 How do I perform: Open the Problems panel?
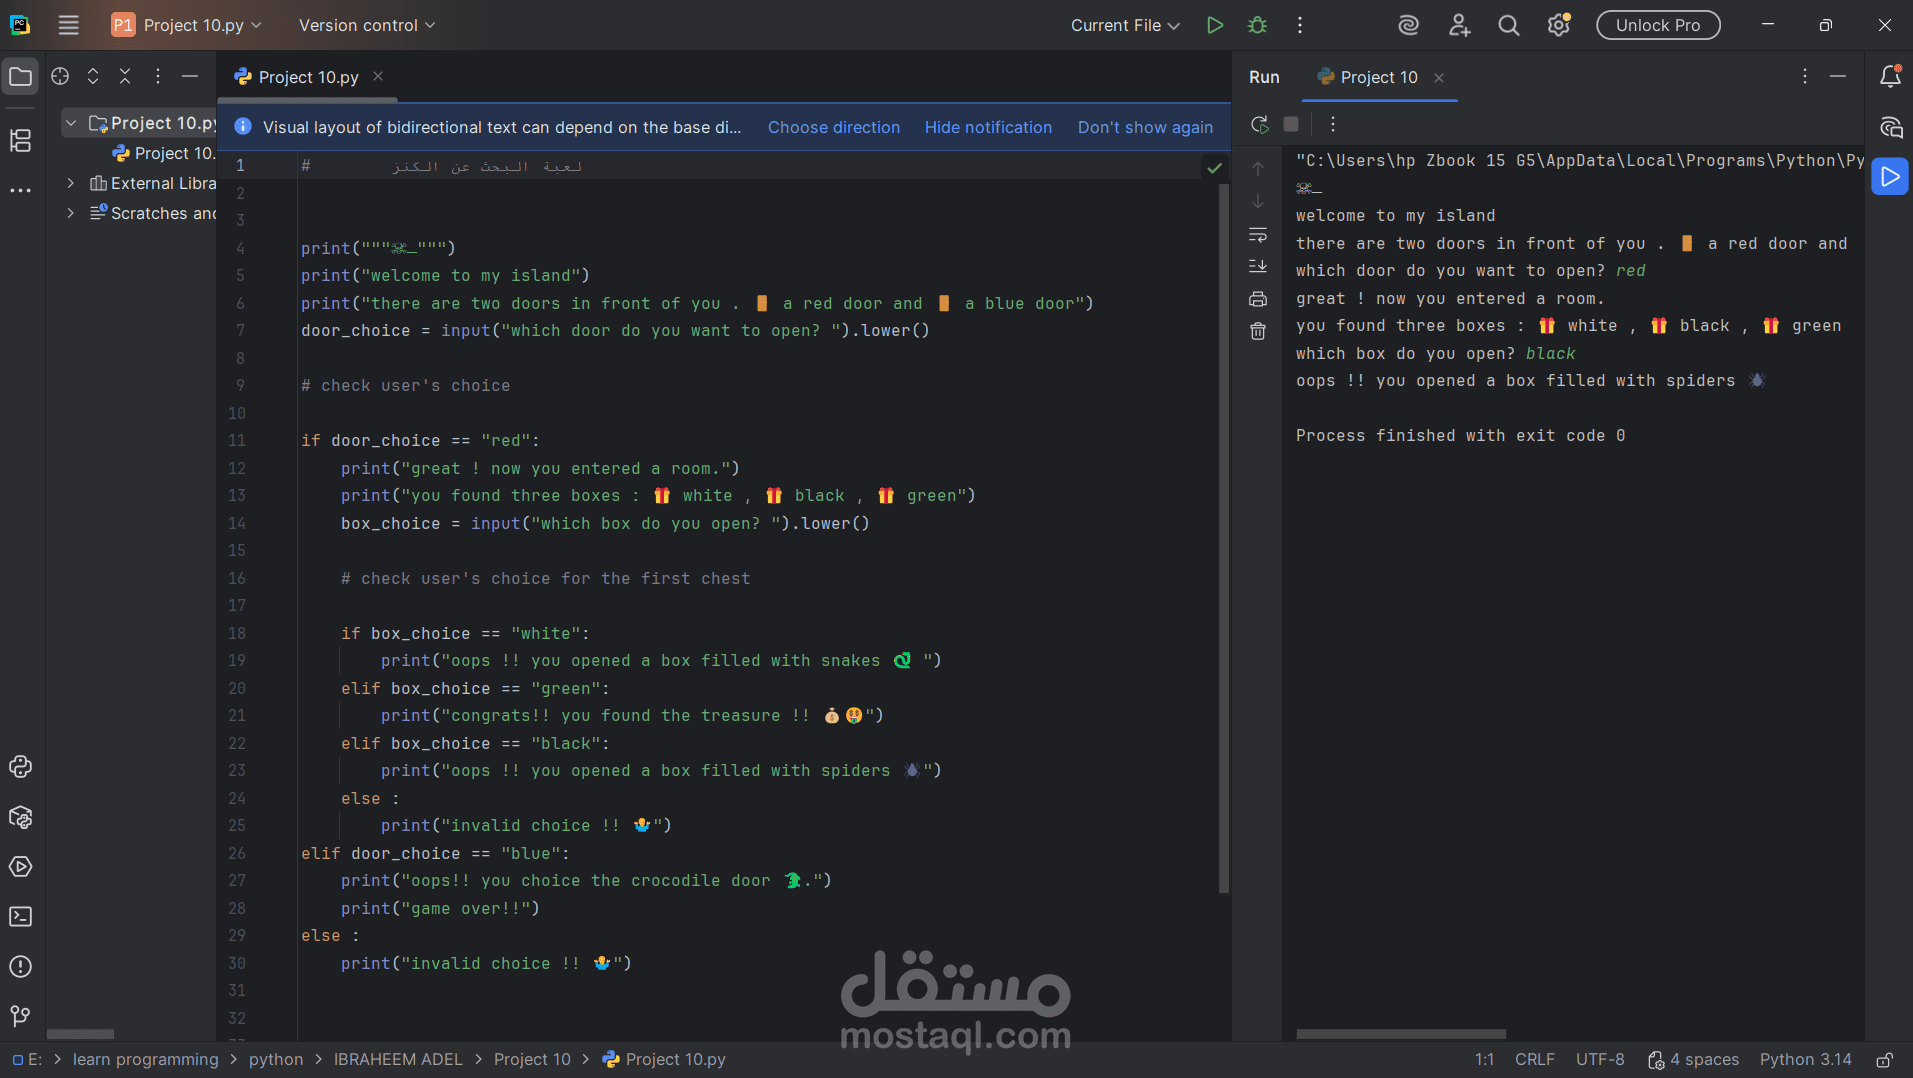pos(20,966)
